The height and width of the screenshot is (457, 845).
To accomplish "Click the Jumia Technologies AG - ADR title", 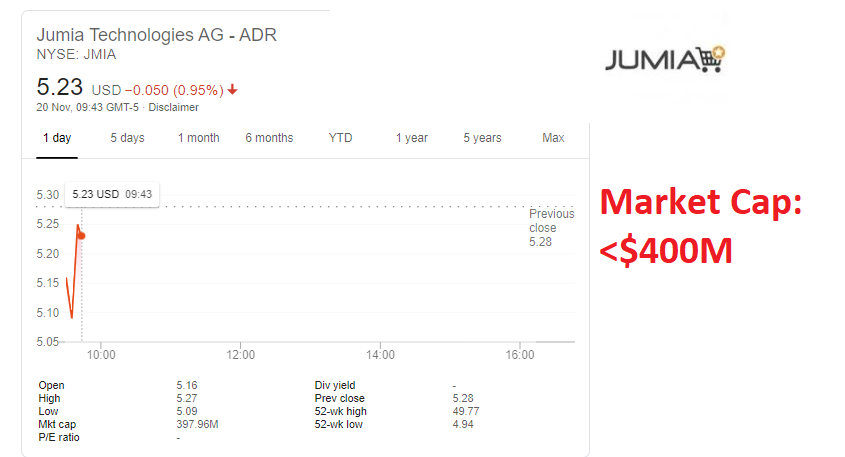I will [157, 35].
